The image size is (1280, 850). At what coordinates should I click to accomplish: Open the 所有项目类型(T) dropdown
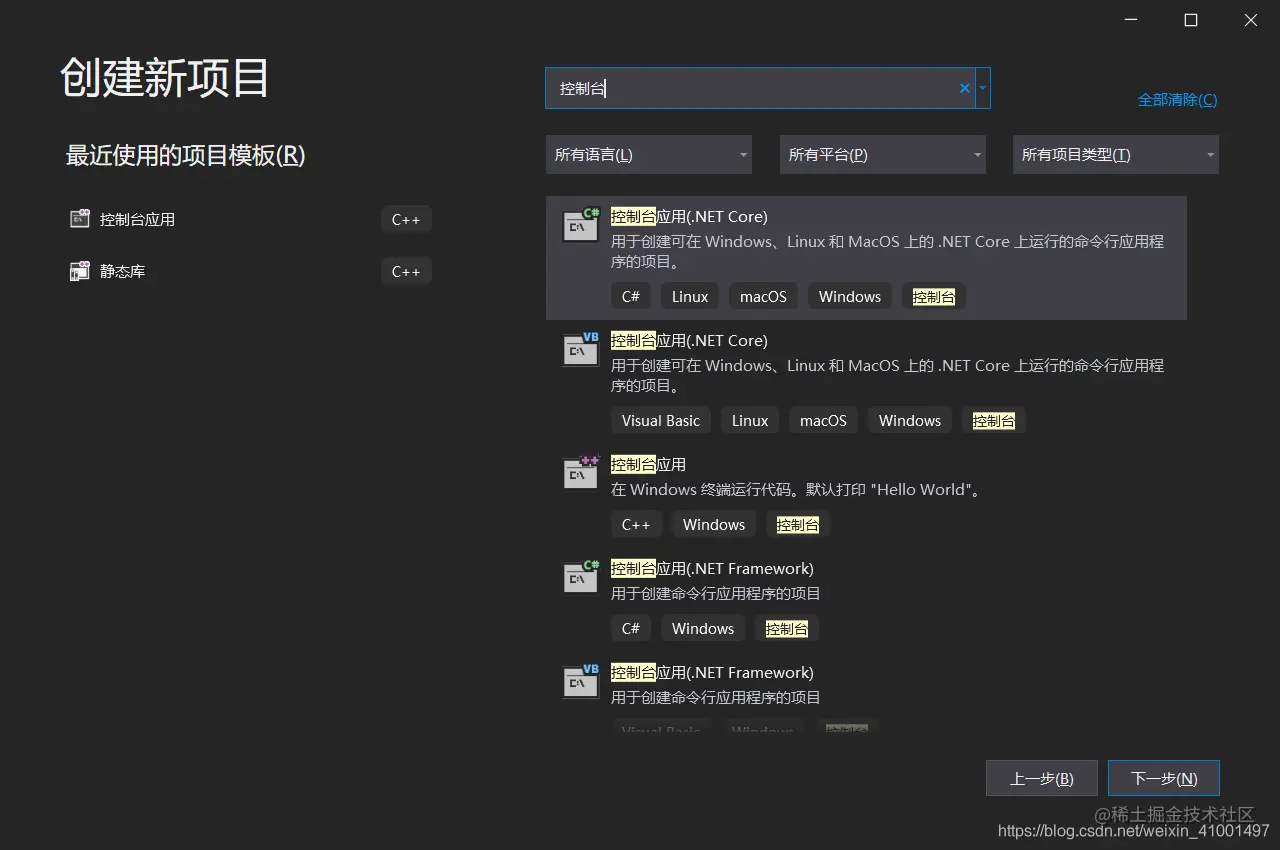(1115, 154)
